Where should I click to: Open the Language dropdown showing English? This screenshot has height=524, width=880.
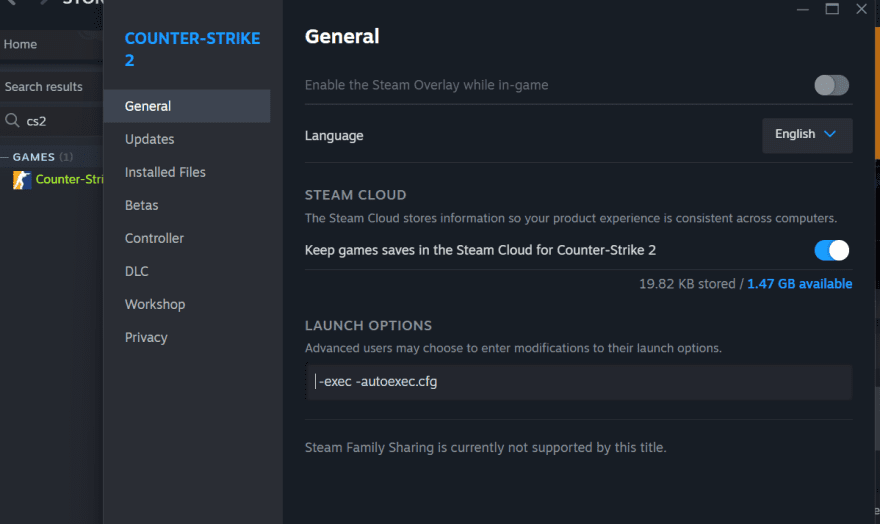pyautogui.click(x=807, y=135)
